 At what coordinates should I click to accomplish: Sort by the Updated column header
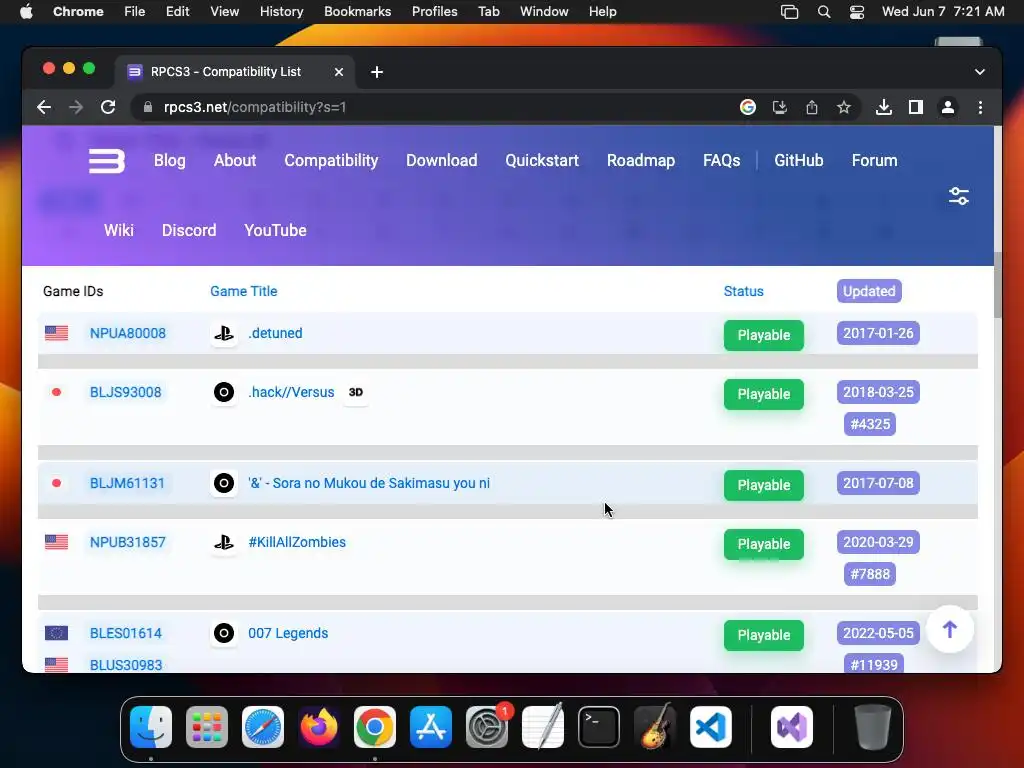pos(869,291)
